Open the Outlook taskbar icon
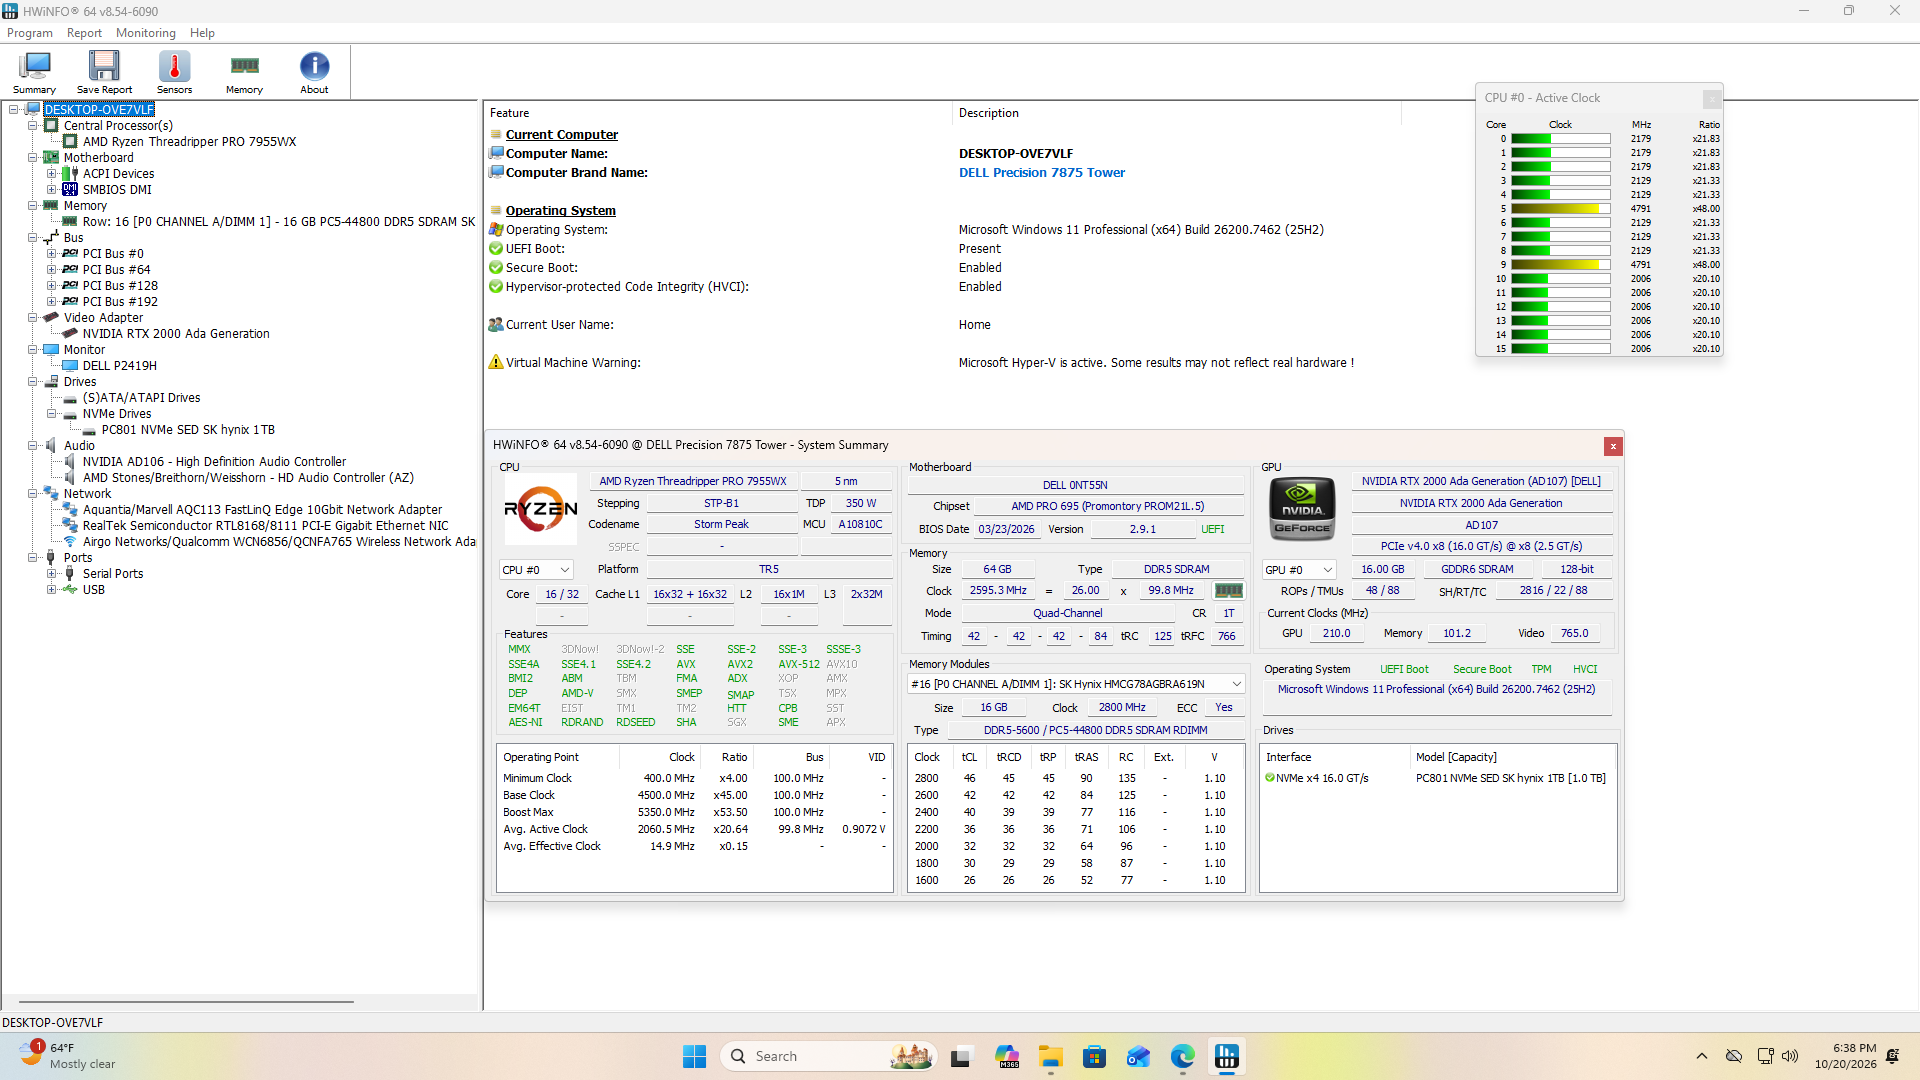 pyautogui.click(x=1138, y=1056)
